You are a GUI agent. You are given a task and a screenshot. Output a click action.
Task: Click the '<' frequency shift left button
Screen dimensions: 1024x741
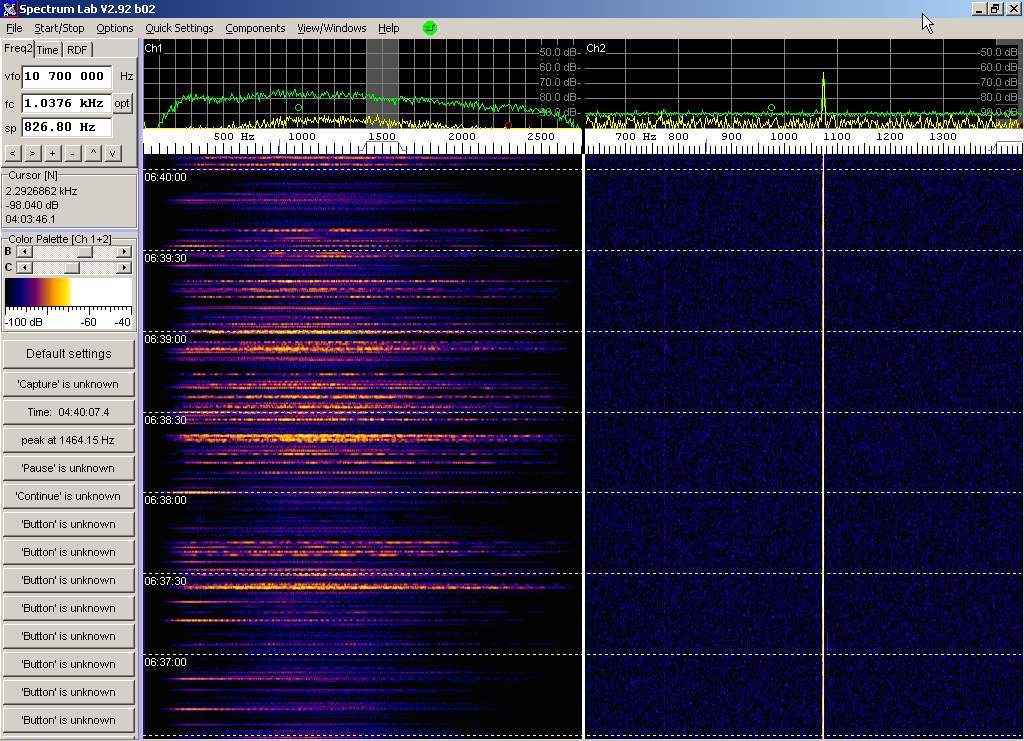pos(12,153)
